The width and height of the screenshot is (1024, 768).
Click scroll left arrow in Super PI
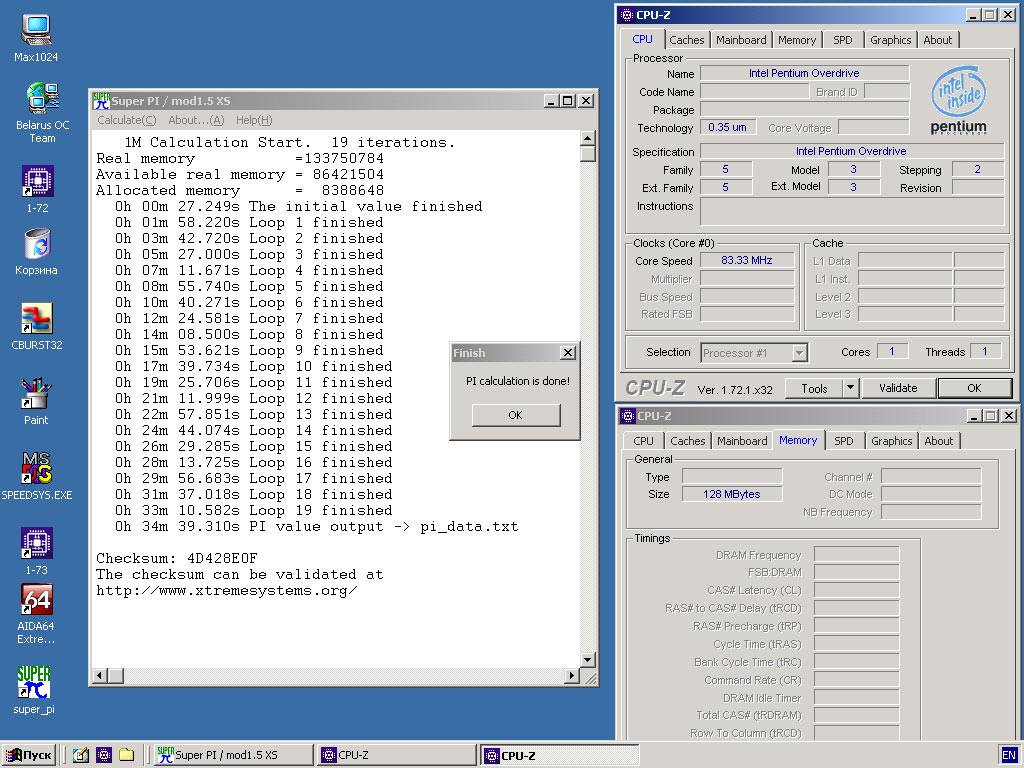[x=101, y=676]
